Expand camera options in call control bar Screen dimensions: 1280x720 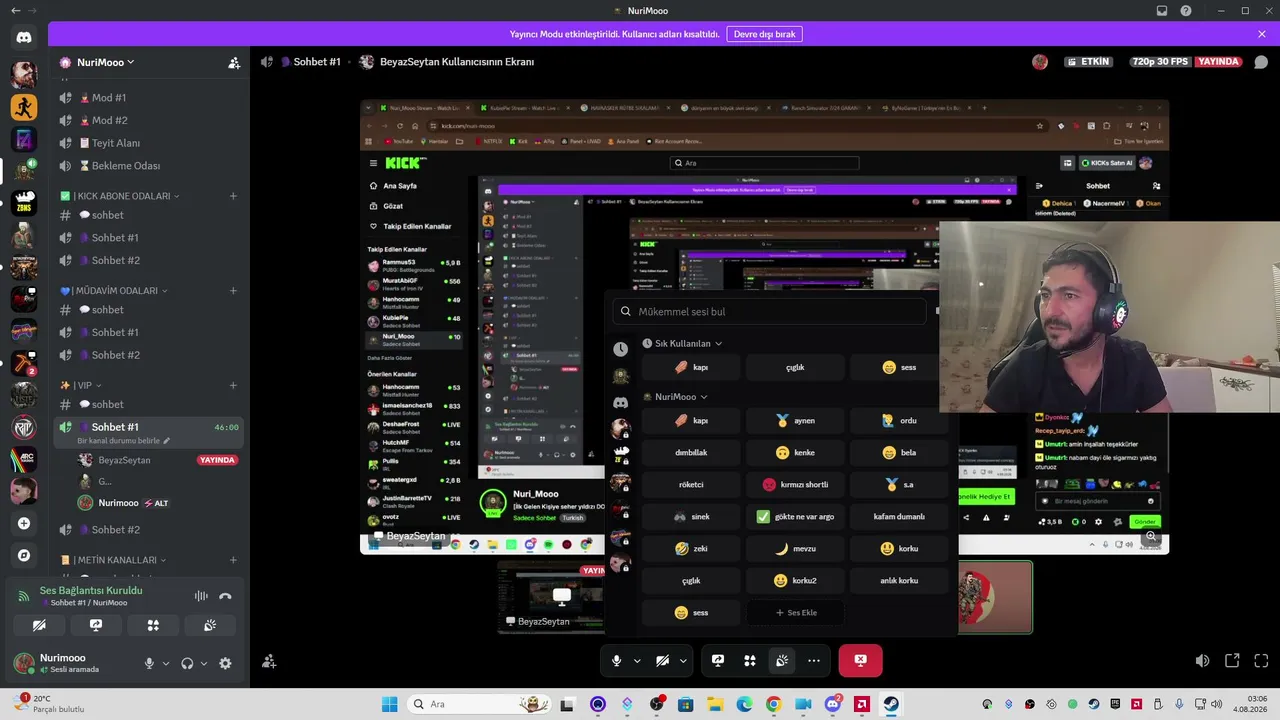[x=683, y=660]
